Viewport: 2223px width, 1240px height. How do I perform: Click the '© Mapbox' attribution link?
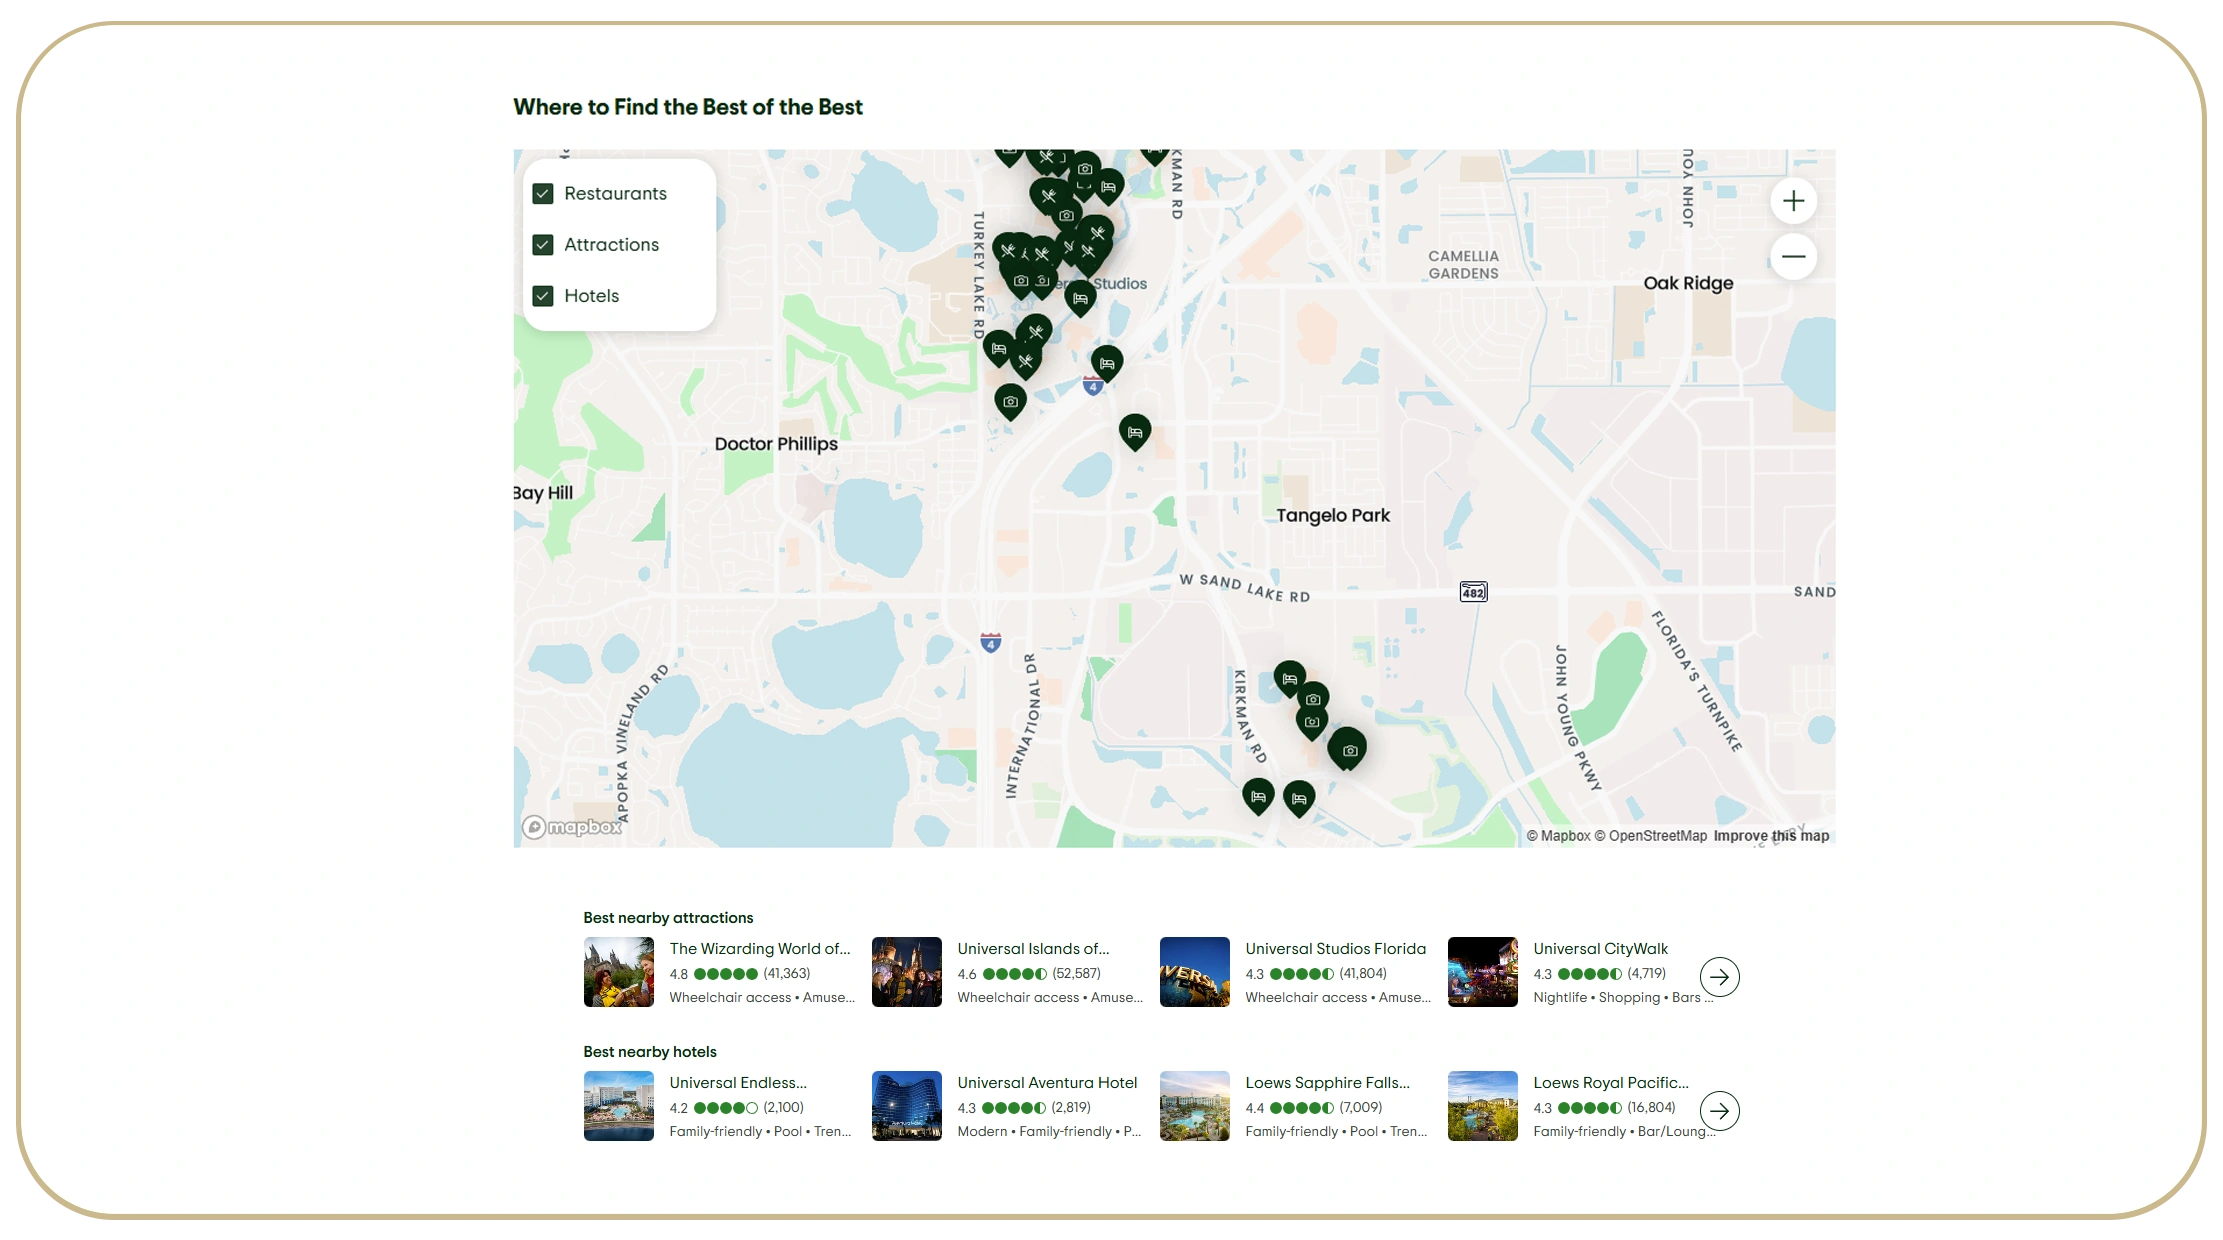click(1558, 836)
